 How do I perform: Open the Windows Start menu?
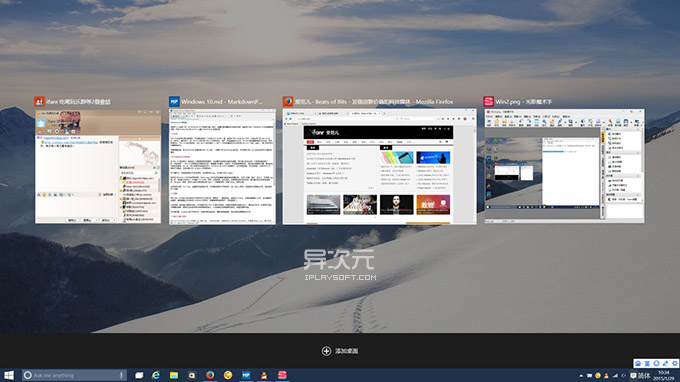(x=9, y=375)
